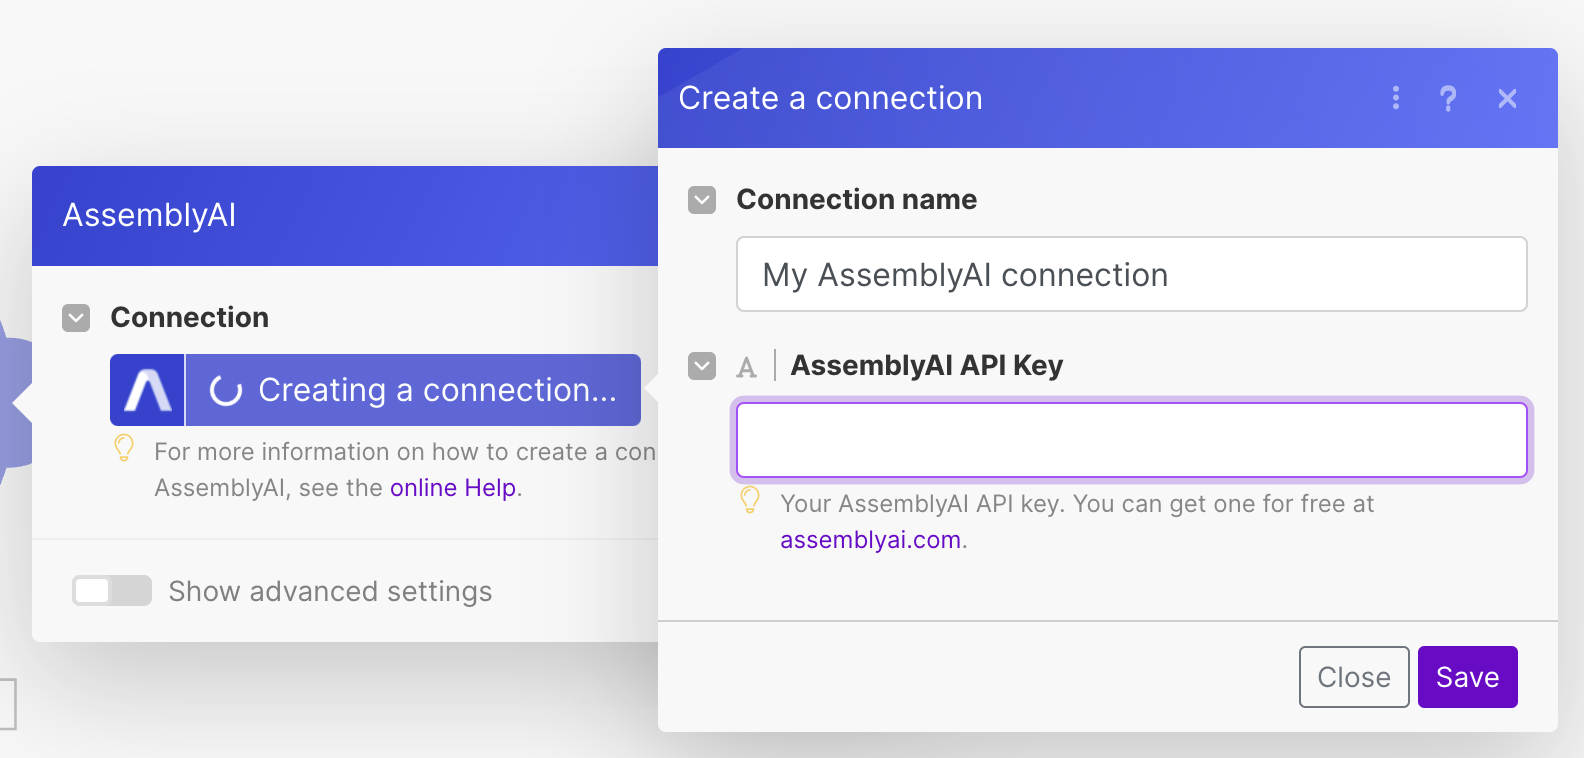The height and width of the screenshot is (758, 1584).
Task: Open the online Help link
Action: coord(452,488)
